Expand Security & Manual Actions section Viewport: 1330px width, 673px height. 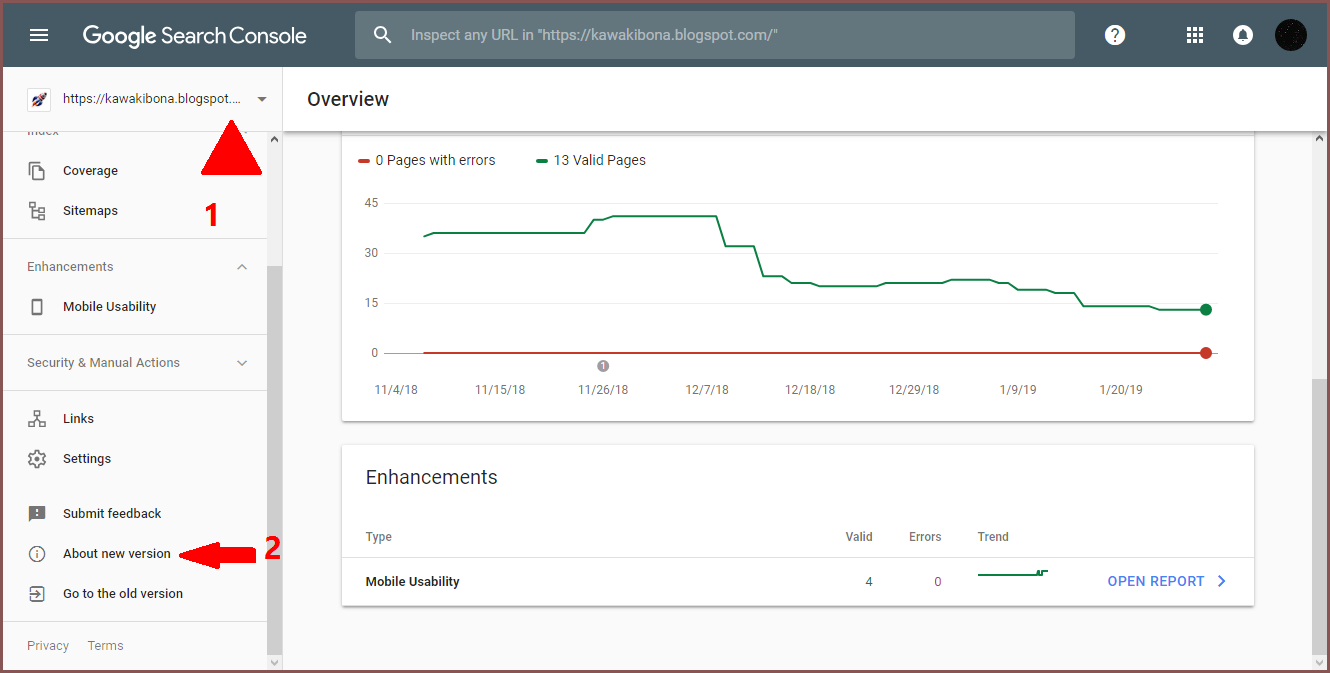click(x=242, y=363)
